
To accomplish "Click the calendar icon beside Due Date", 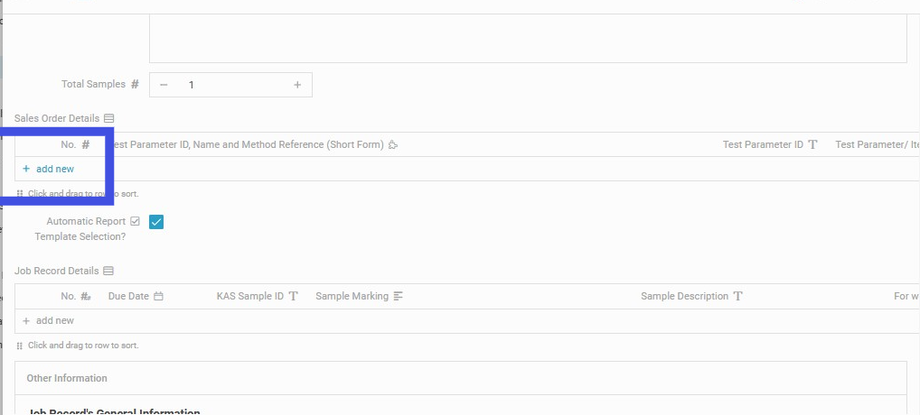I will (158, 296).
